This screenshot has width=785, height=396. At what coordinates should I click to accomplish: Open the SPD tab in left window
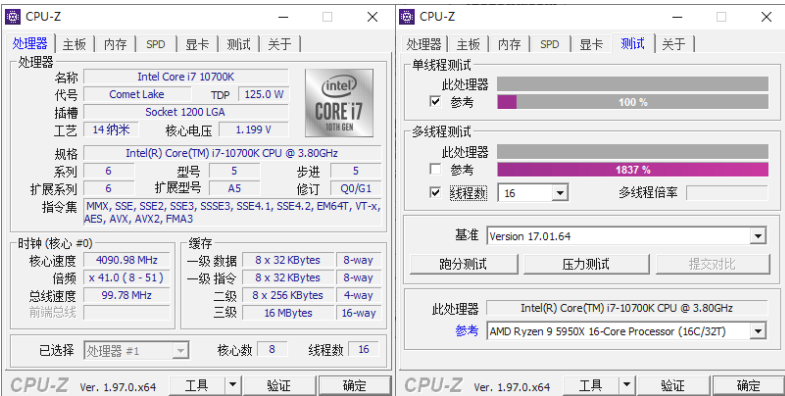[156, 44]
